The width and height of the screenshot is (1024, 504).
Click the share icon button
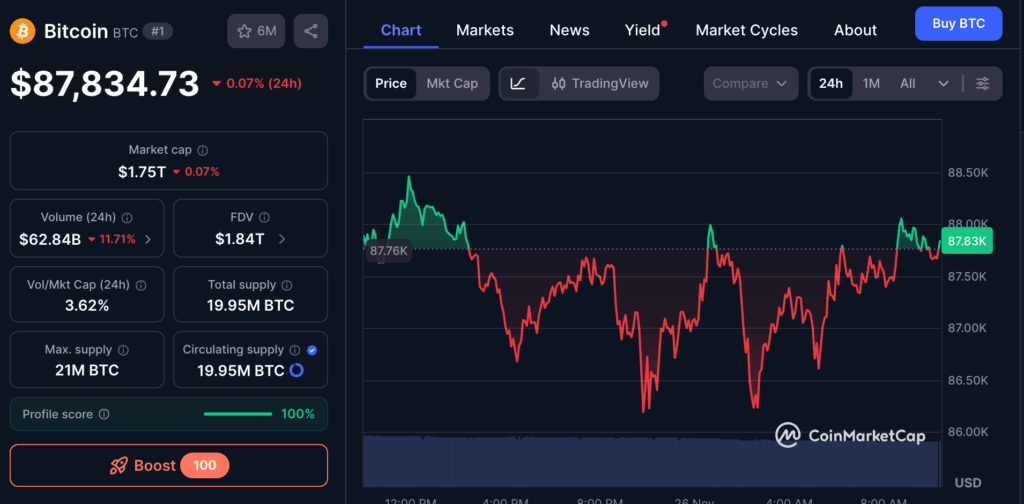pos(311,31)
